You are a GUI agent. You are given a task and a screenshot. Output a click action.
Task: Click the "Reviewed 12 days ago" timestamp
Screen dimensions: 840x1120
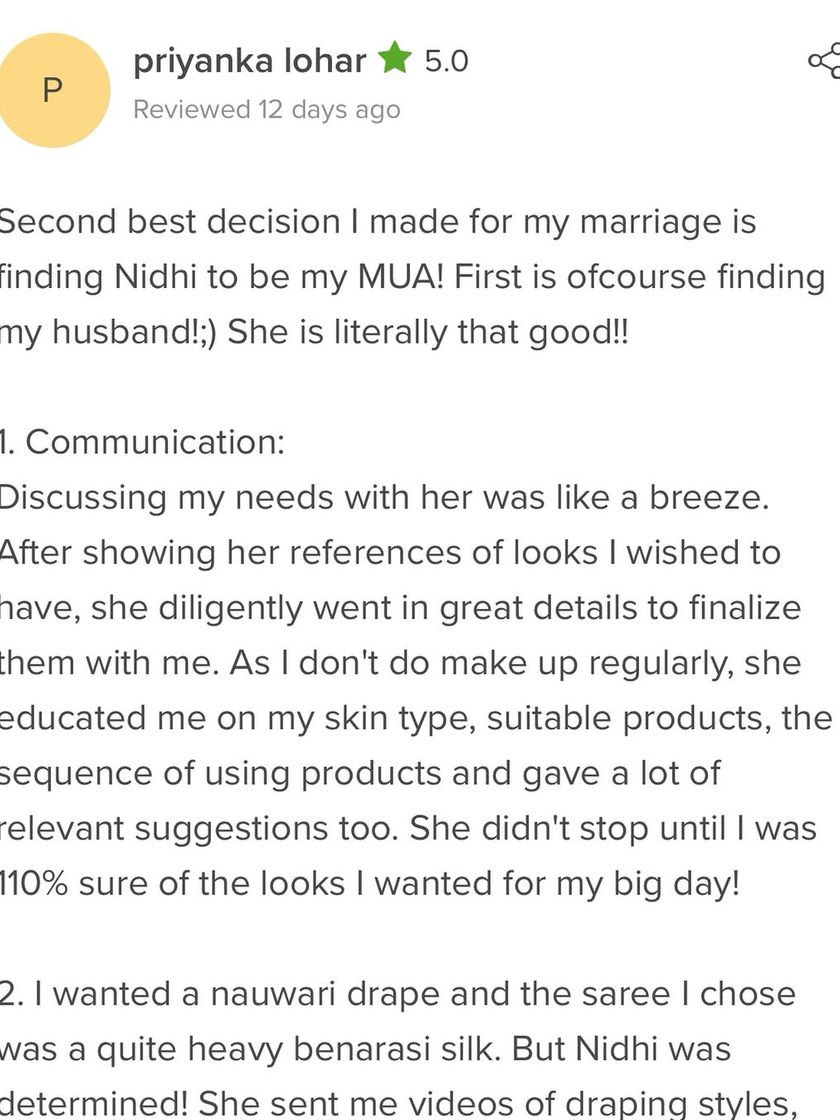266,110
